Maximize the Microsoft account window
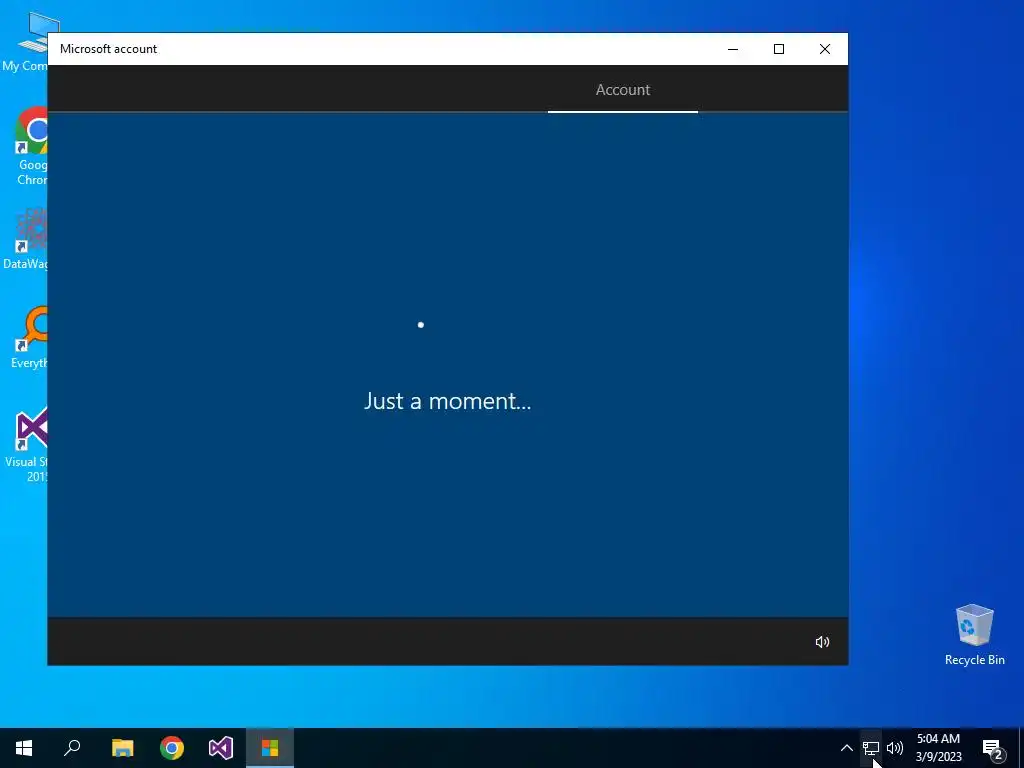This screenshot has width=1024, height=768. (778, 49)
